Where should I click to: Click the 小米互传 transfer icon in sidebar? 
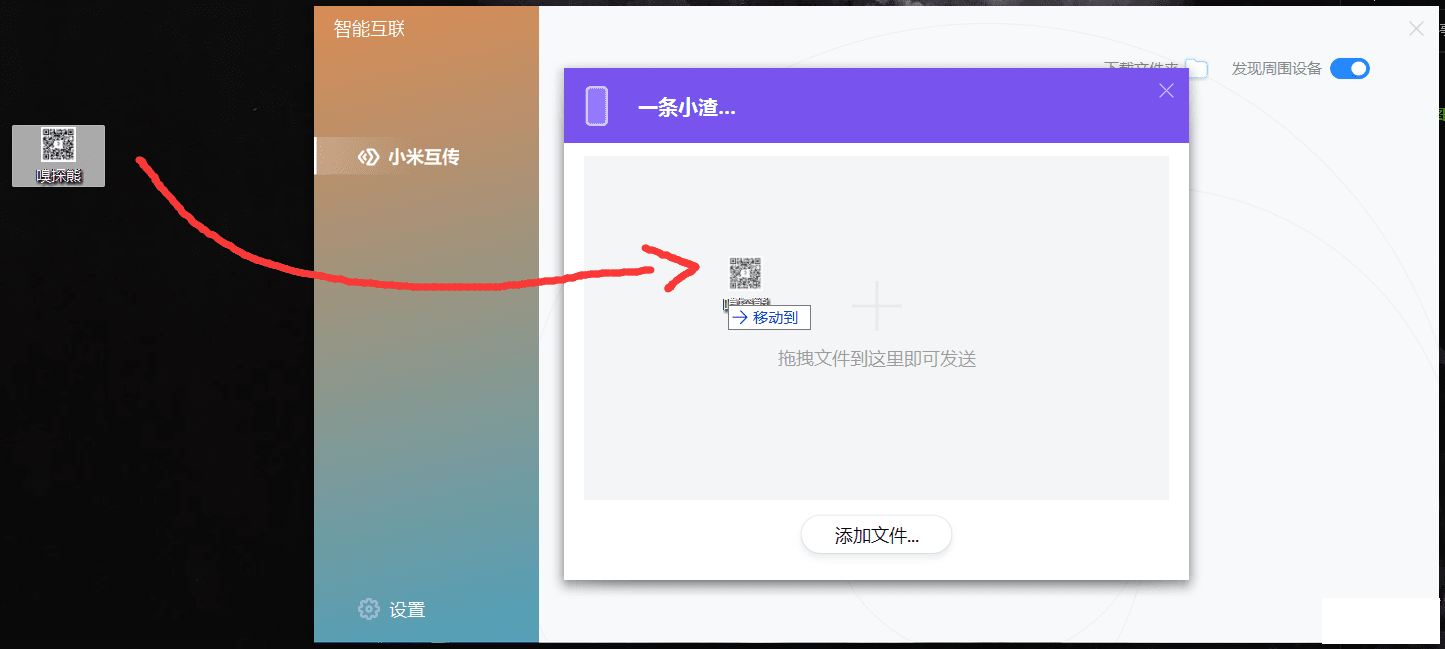(x=369, y=157)
